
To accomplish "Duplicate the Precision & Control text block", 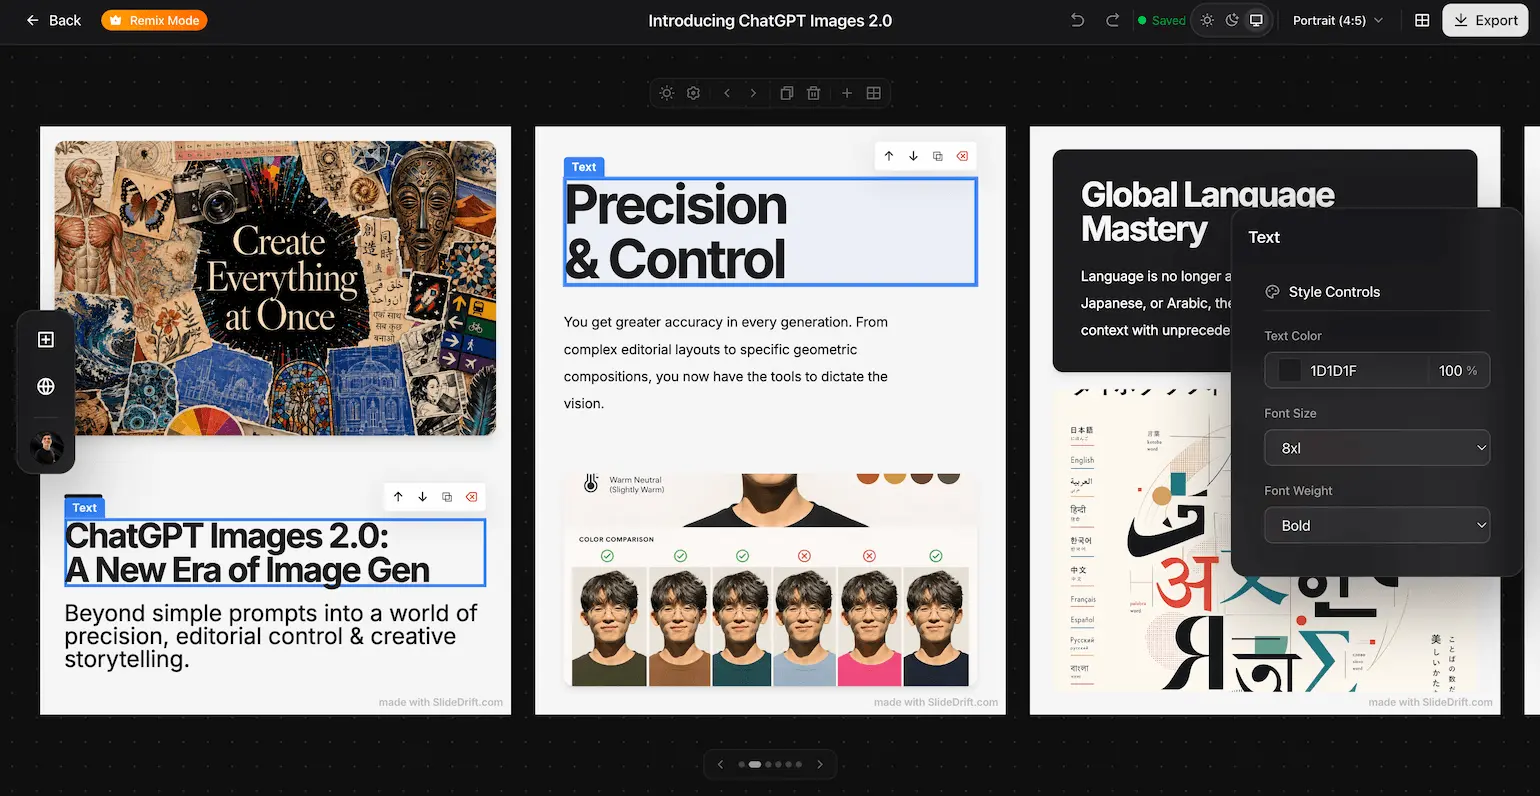I will pos(938,156).
